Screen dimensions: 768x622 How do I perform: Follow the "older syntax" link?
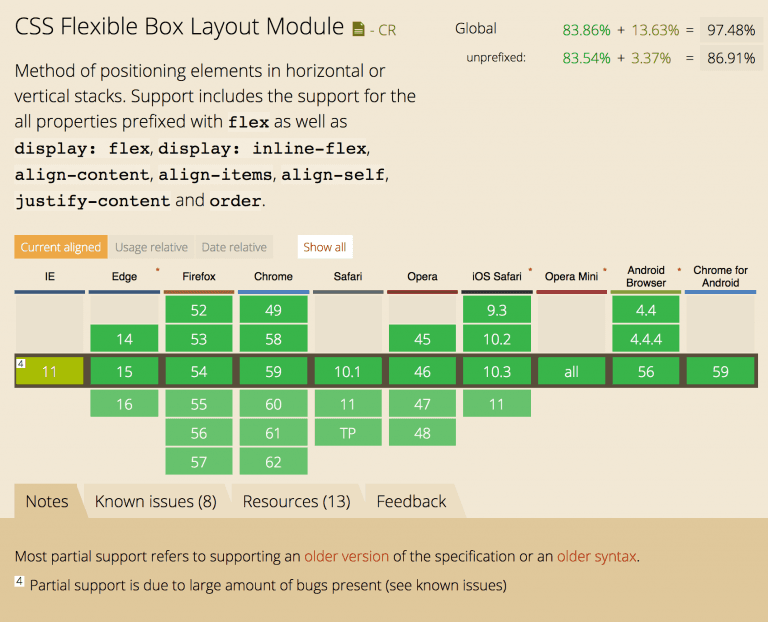pos(596,556)
